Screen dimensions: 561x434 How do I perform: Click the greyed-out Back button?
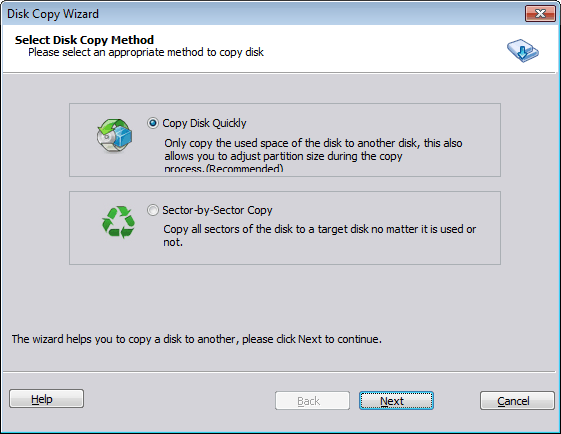(312, 401)
